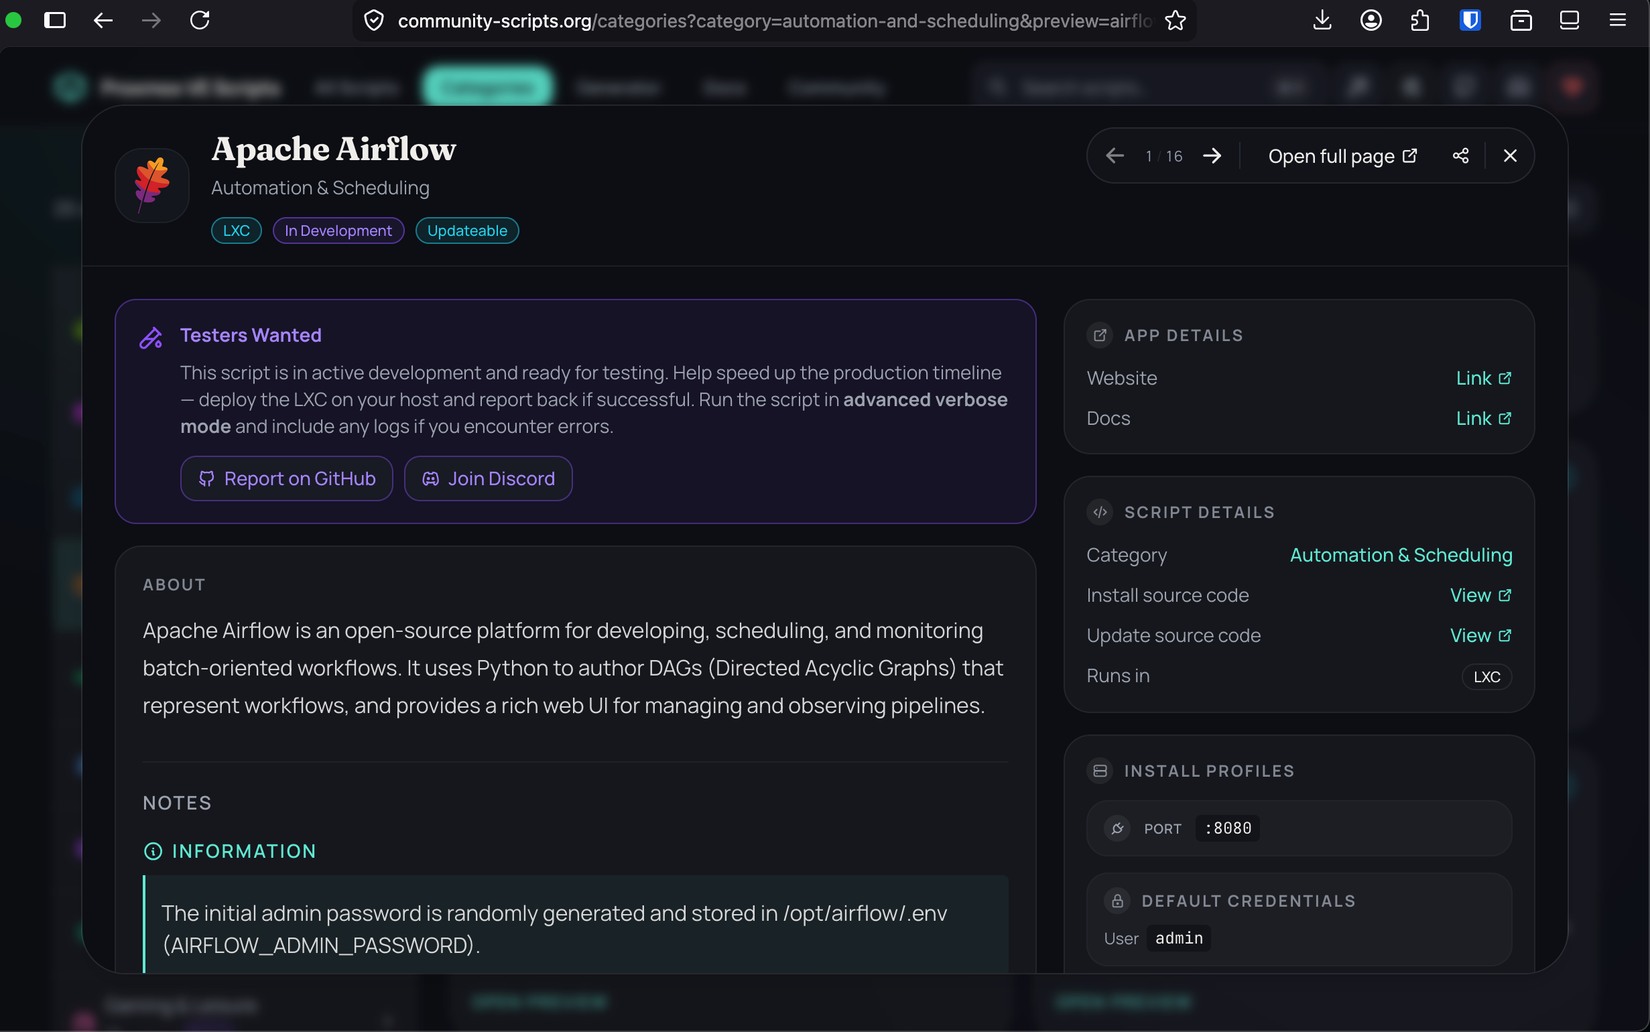
Task: Go forward in browser history
Action: coord(151,20)
